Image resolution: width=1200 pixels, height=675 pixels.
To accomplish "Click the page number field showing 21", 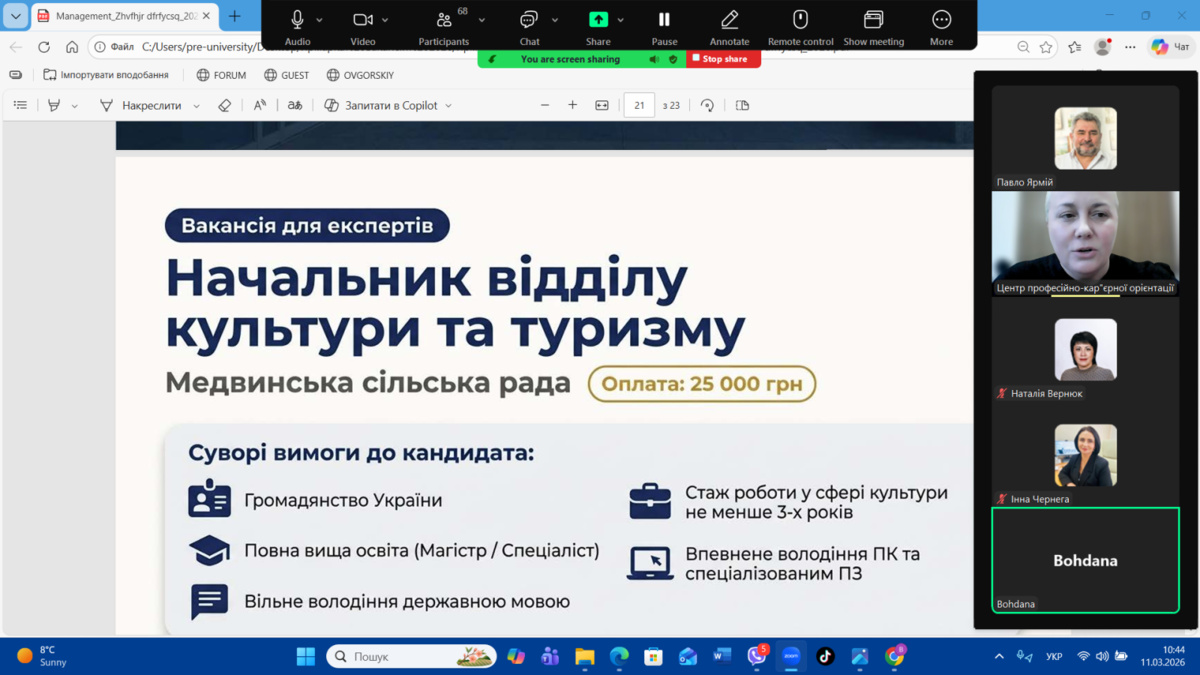I will 638,105.
